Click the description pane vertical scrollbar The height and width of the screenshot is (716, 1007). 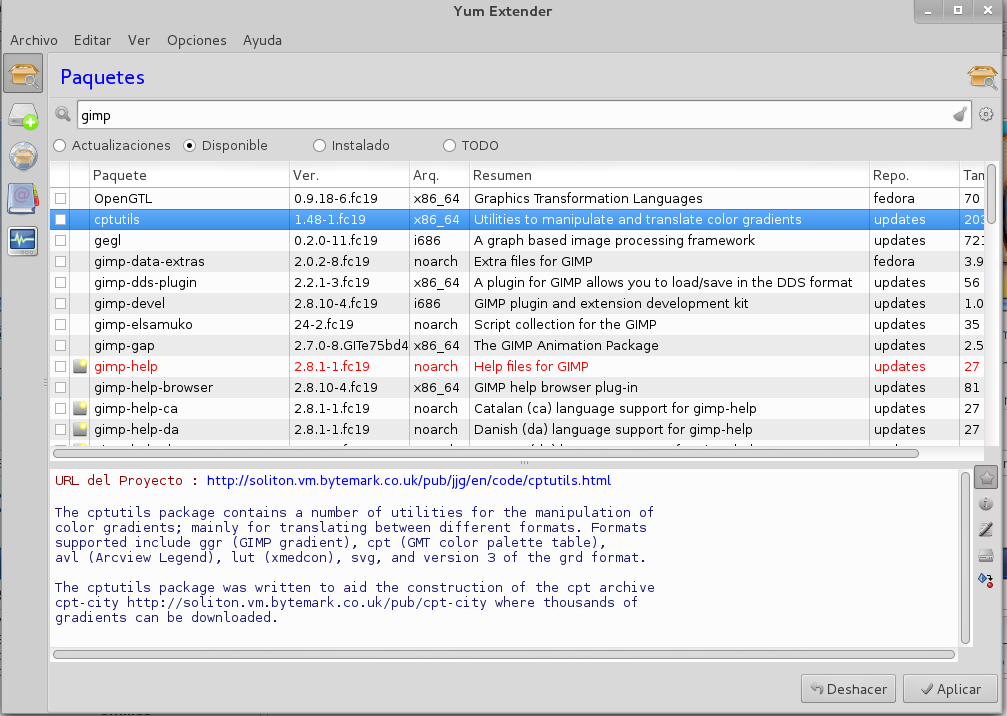pyautogui.click(x=965, y=557)
